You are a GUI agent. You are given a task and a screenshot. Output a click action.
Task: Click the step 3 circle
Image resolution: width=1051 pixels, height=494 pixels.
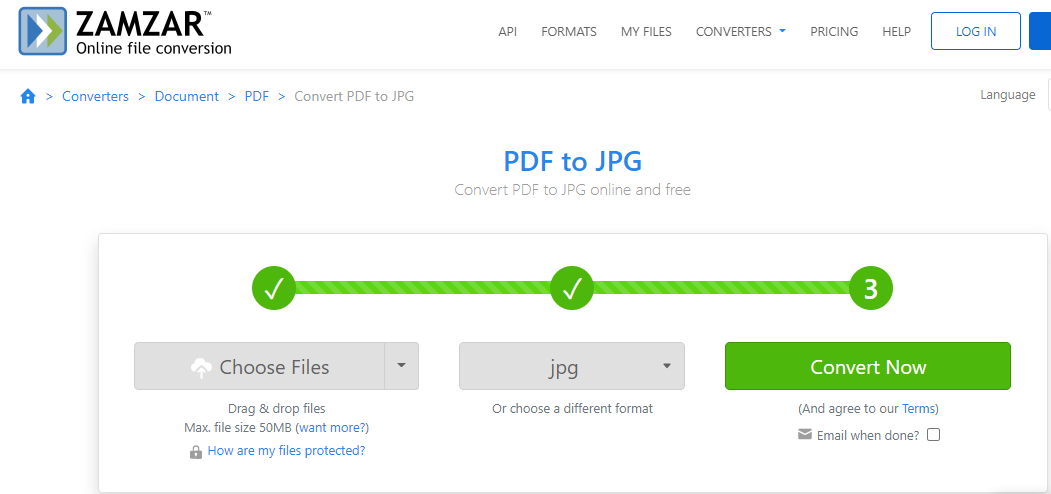pyautogui.click(x=871, y=288)
